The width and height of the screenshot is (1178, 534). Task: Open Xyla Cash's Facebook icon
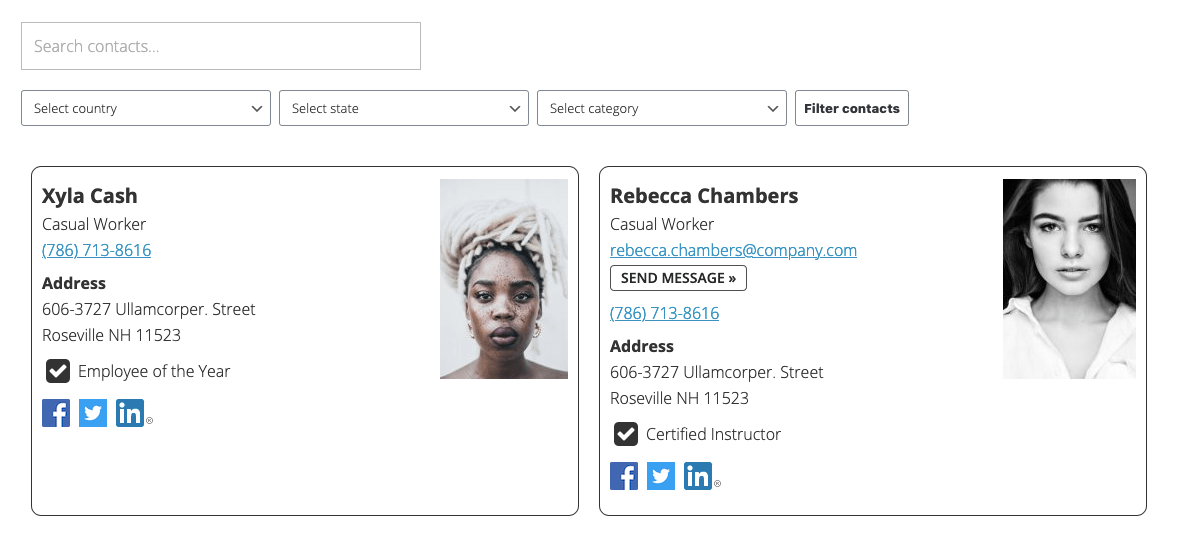coord(56,413)
